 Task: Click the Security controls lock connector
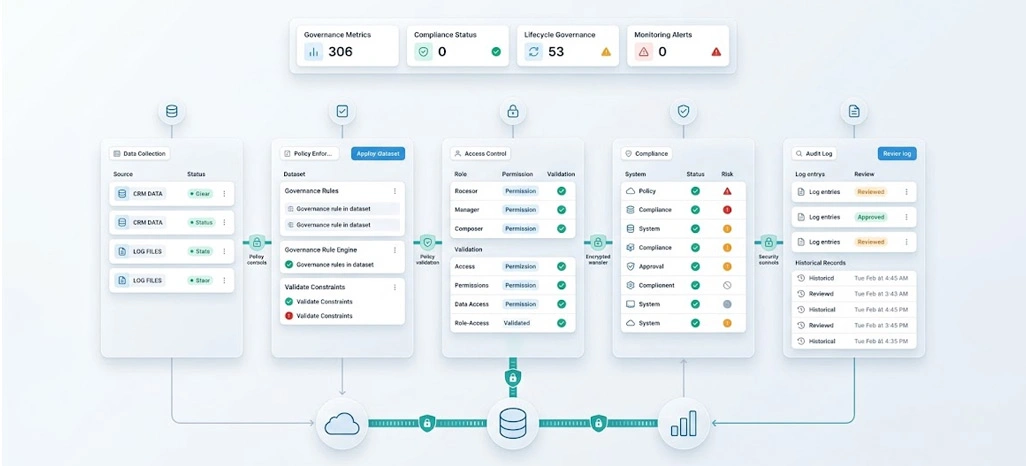point(768,242)
